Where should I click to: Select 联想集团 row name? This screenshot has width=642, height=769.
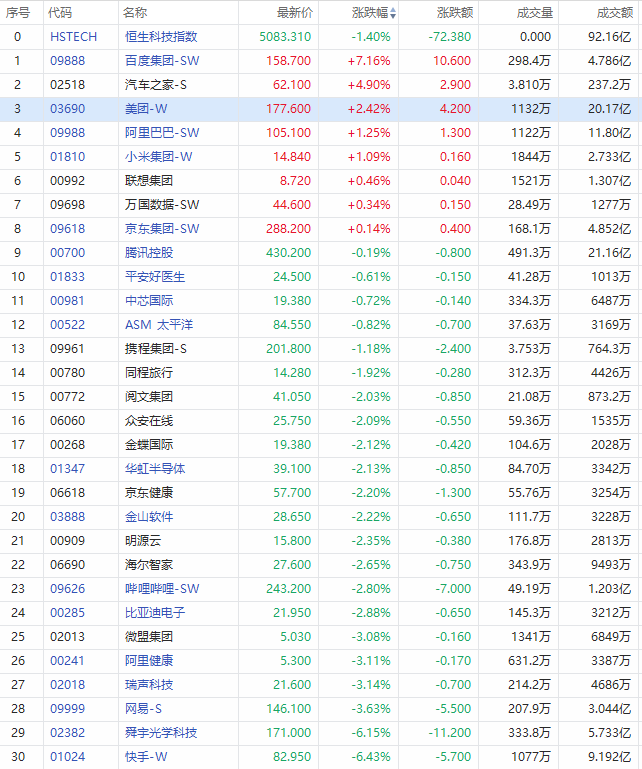click(149, 181)
